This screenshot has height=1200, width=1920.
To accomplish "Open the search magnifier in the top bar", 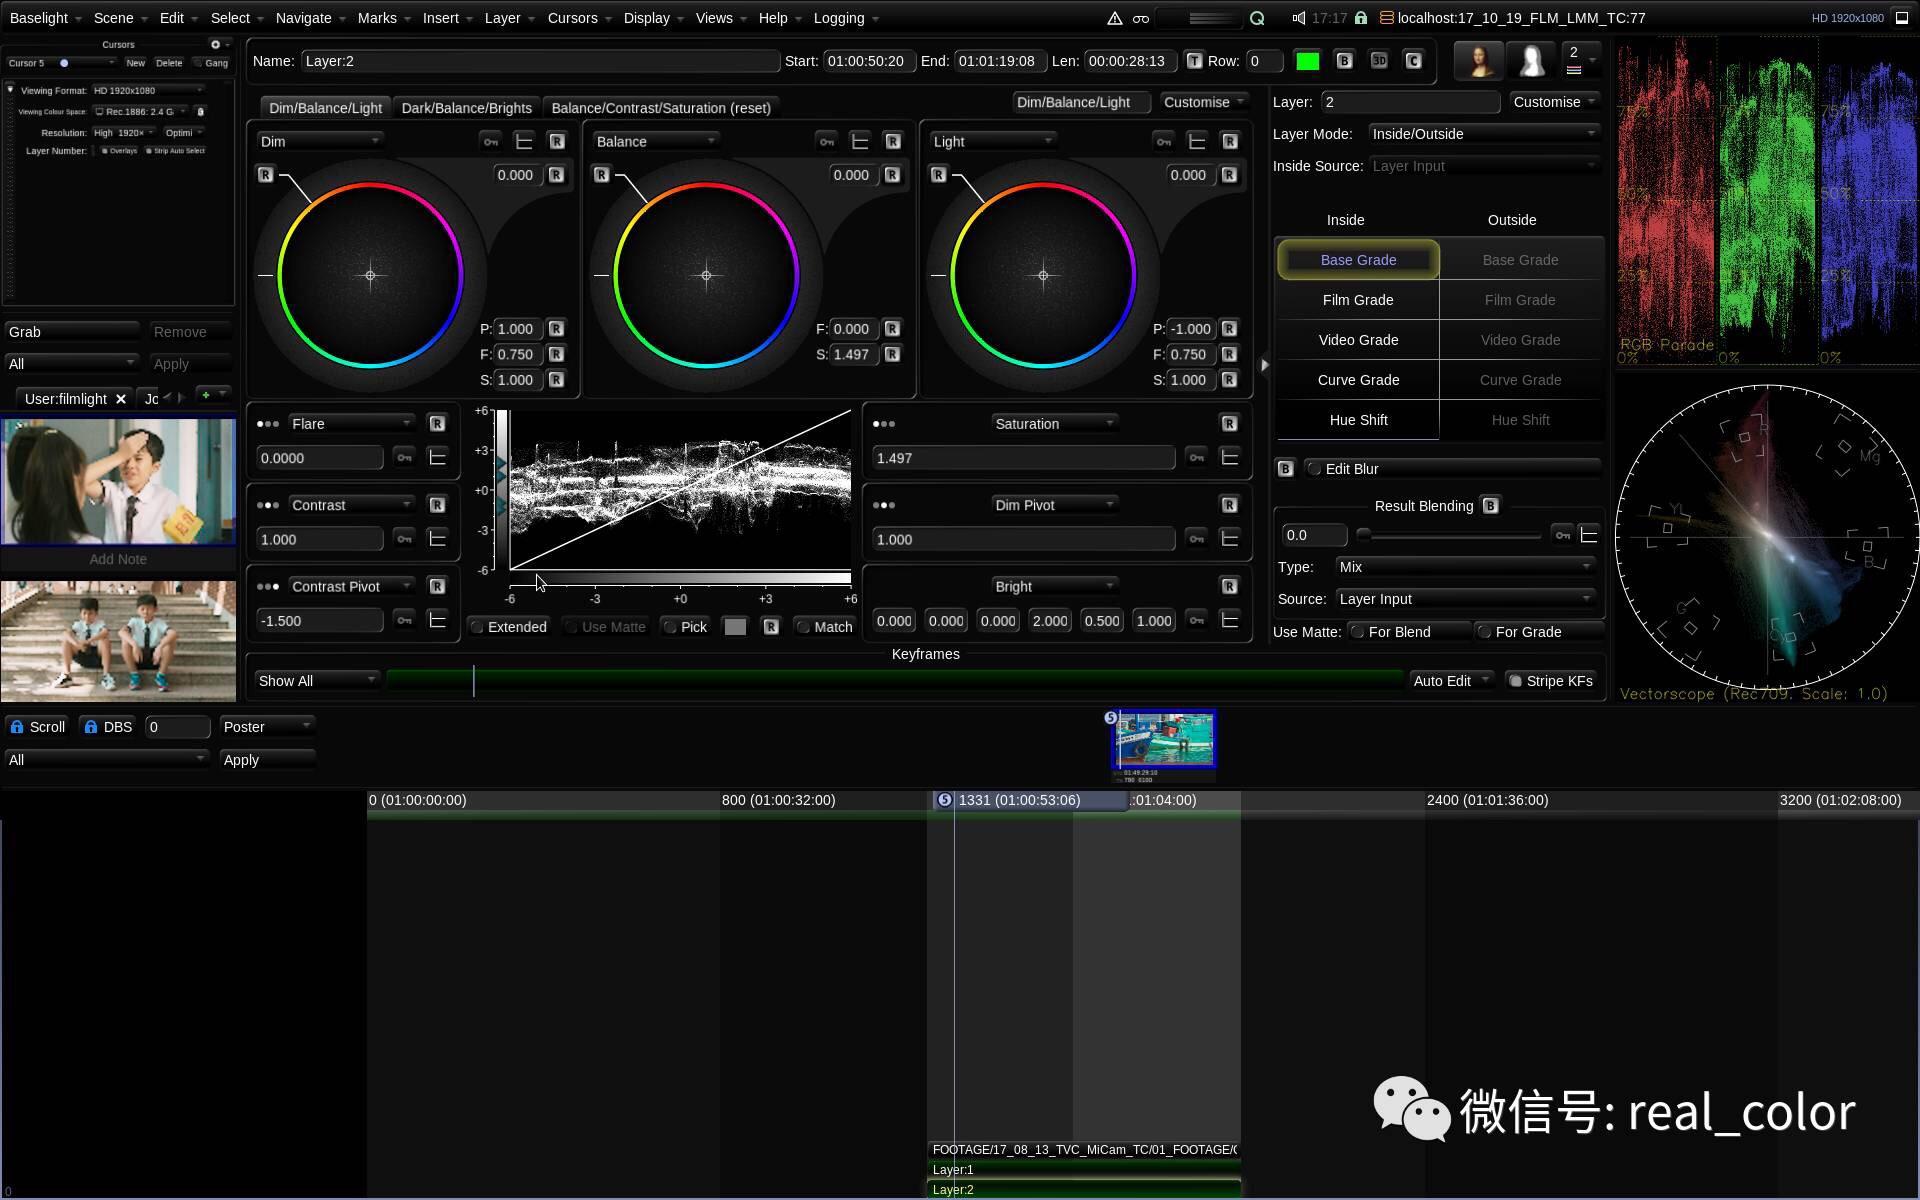I will coord(1256,18).
